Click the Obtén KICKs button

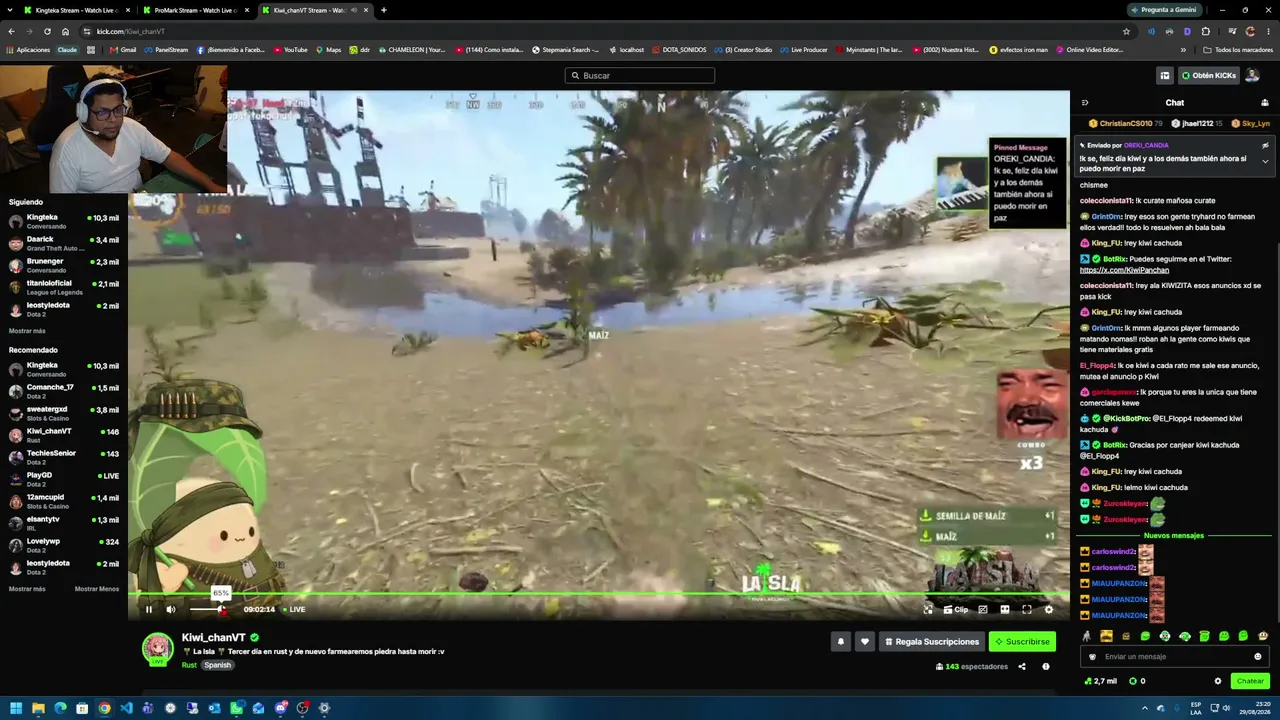point(1209,76)
